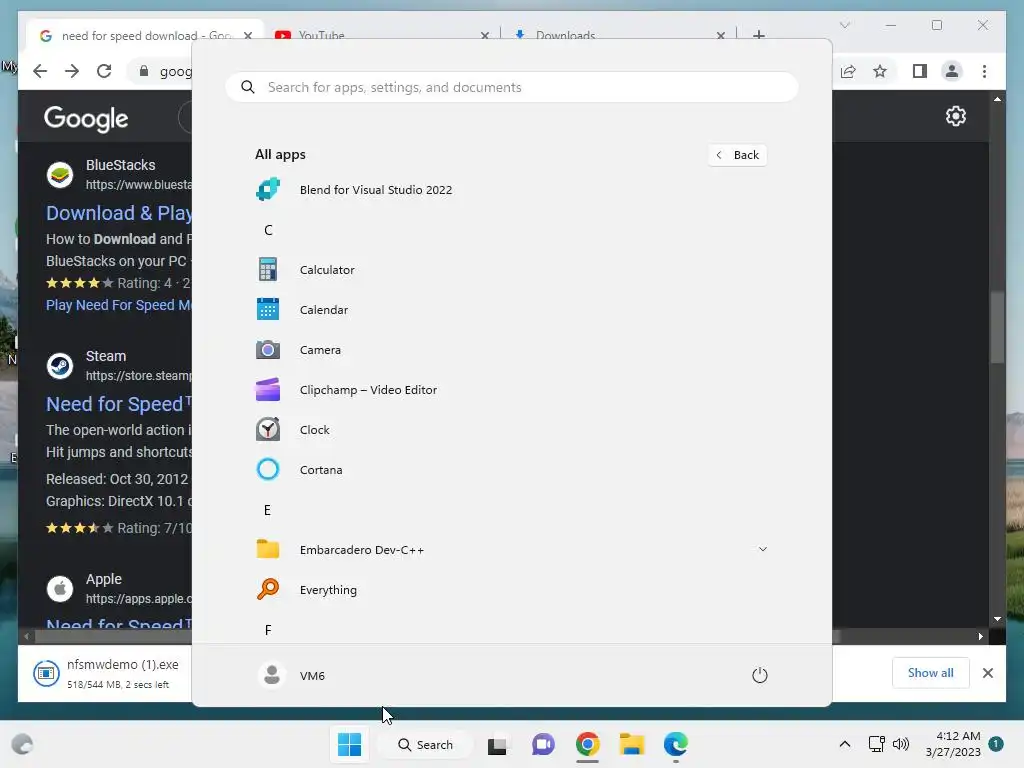Open the Chat app on taskbar

tap(543, 744)
